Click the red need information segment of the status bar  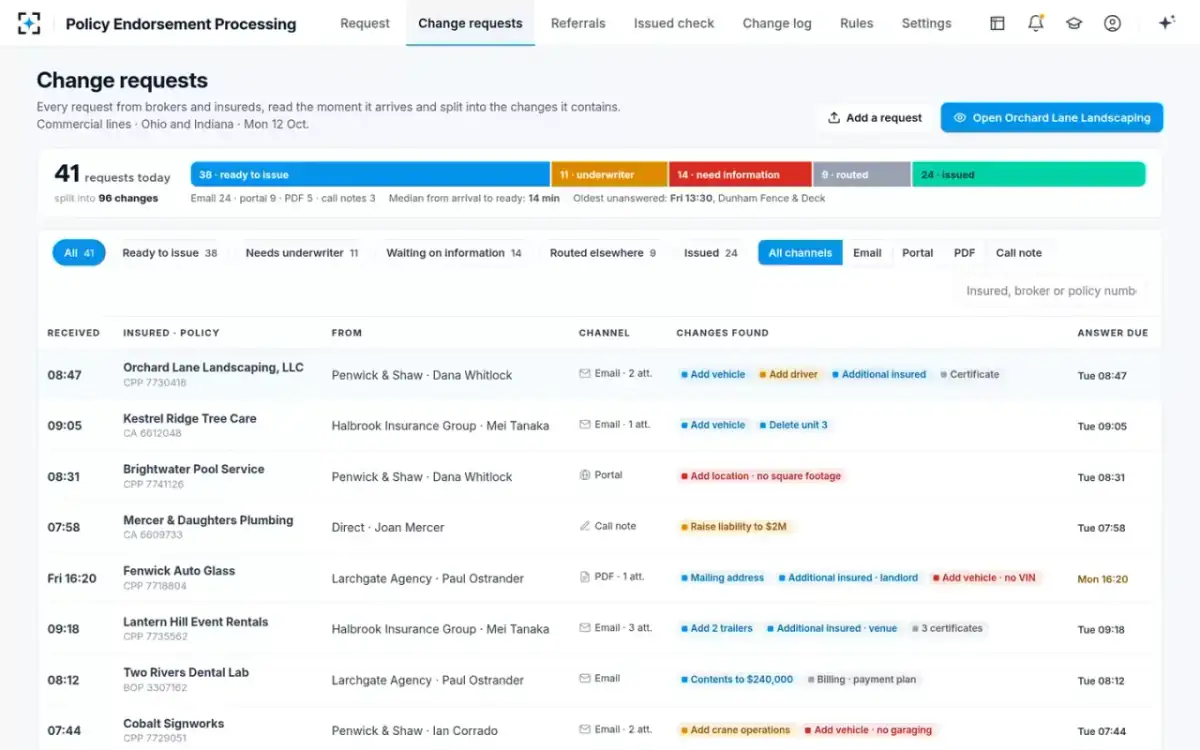[x=740, y=174]
